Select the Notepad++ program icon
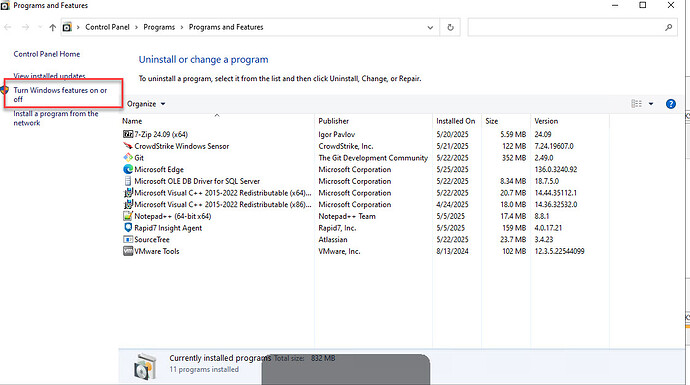Image resolution: width=690 pixels, height=385 pixels. click(x=128, y=216)
